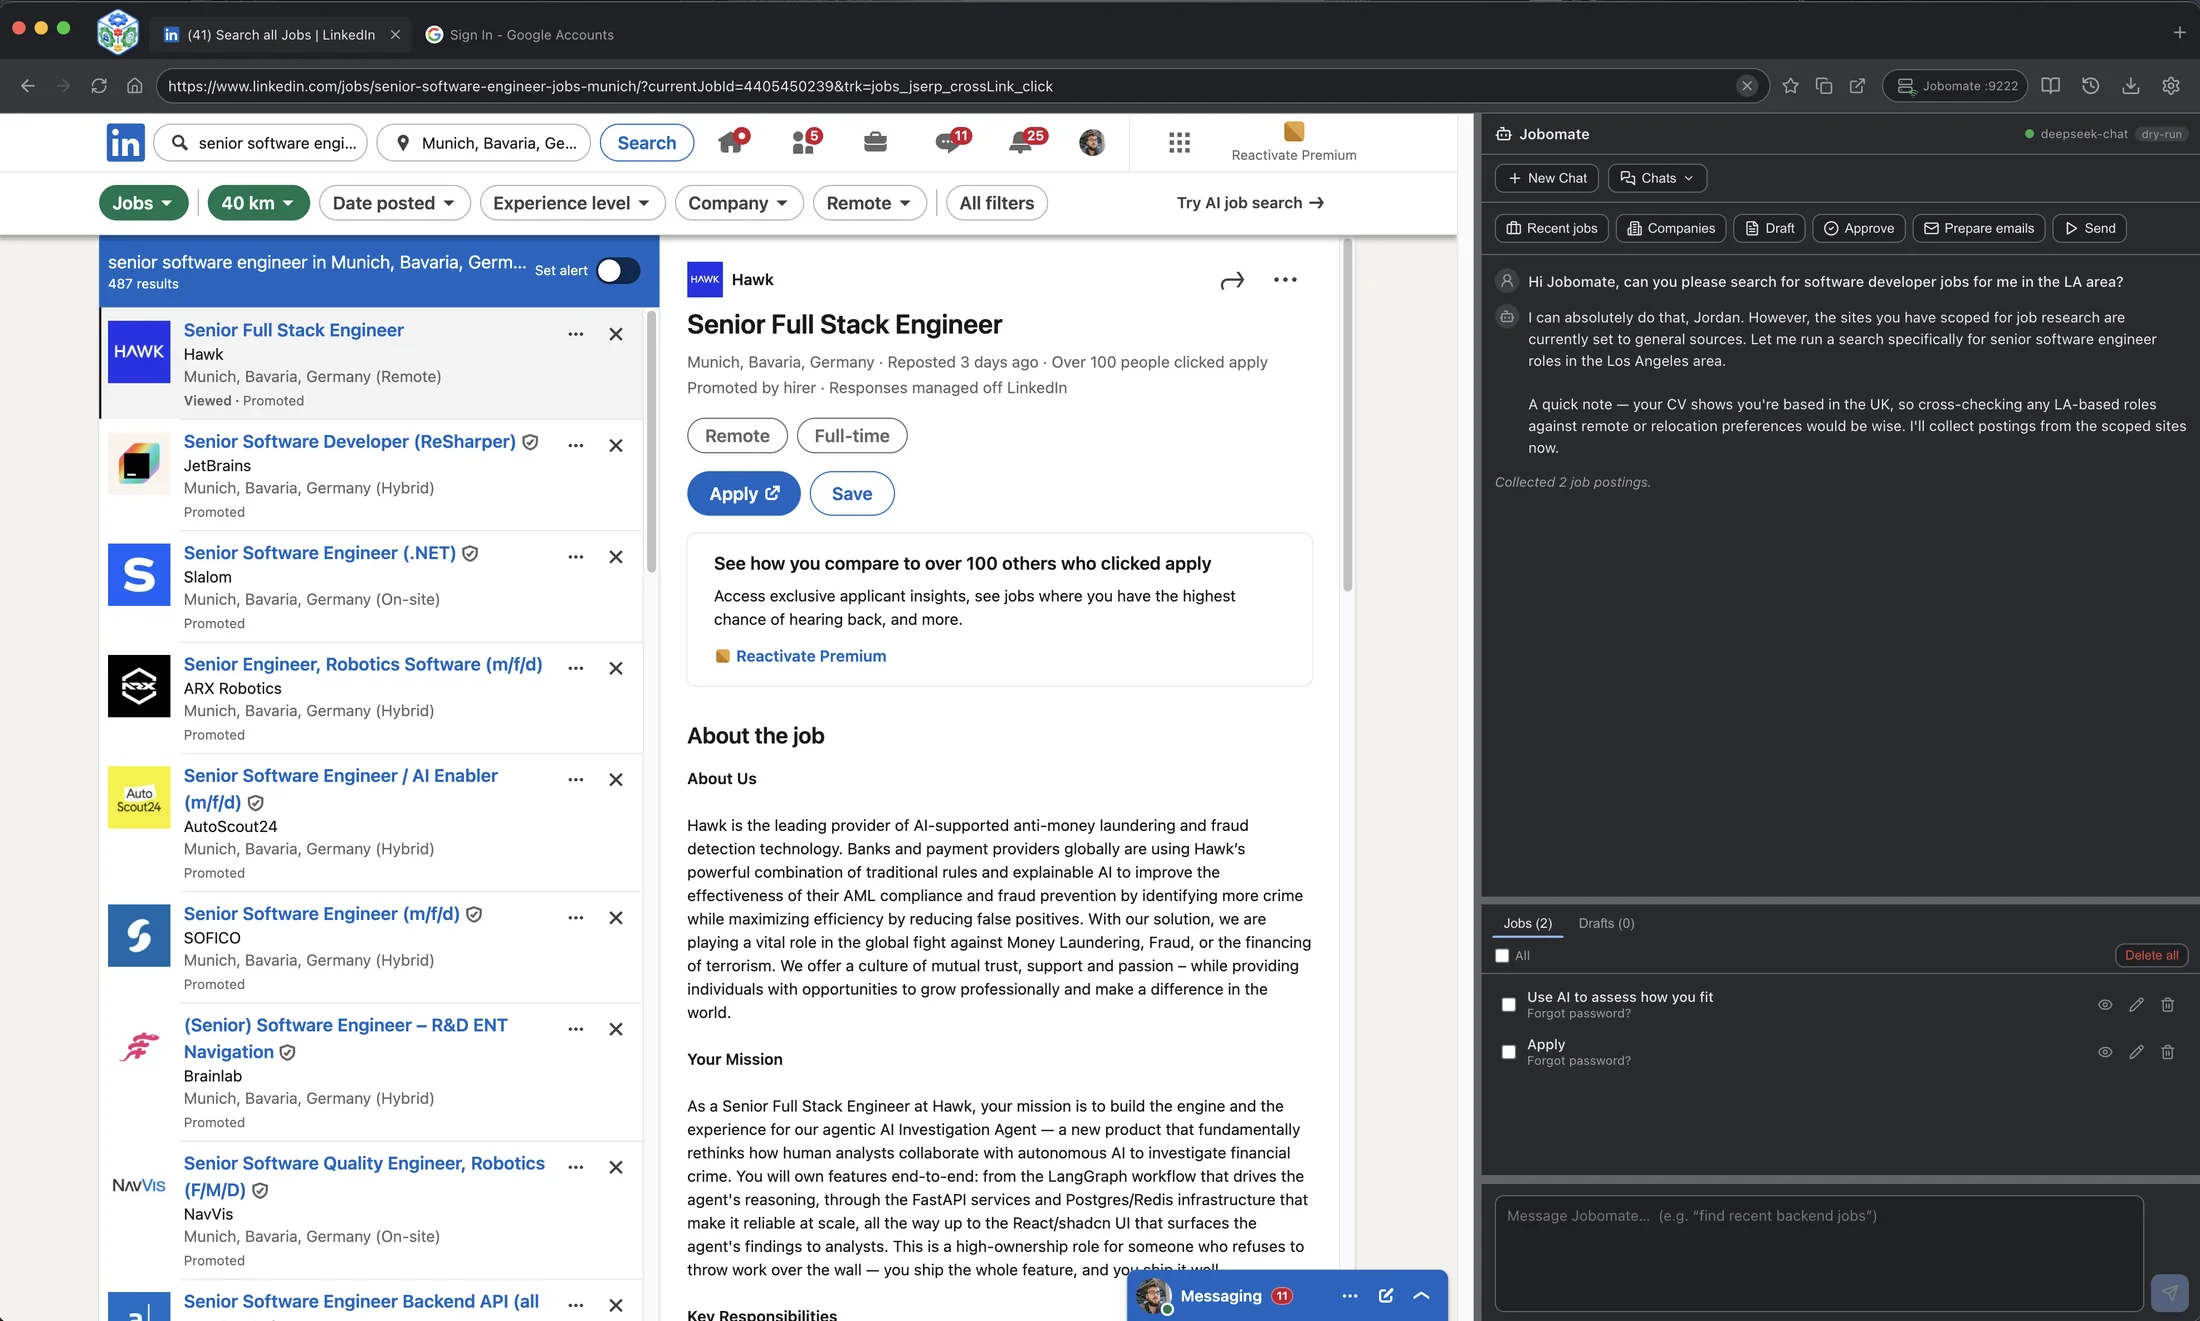
Task: Dismiss the ARX Robotics job listing
Action: click(616, 668)
